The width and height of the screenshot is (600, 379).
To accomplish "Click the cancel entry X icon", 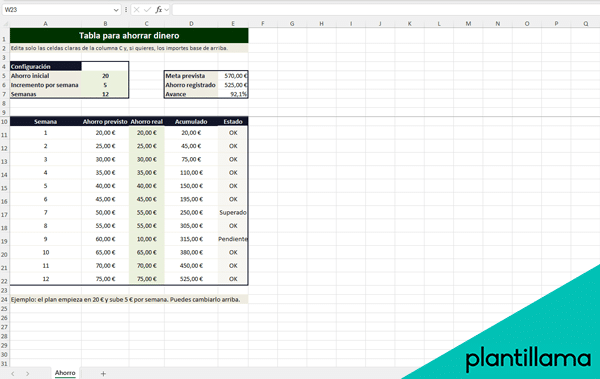I will (137, 10).
